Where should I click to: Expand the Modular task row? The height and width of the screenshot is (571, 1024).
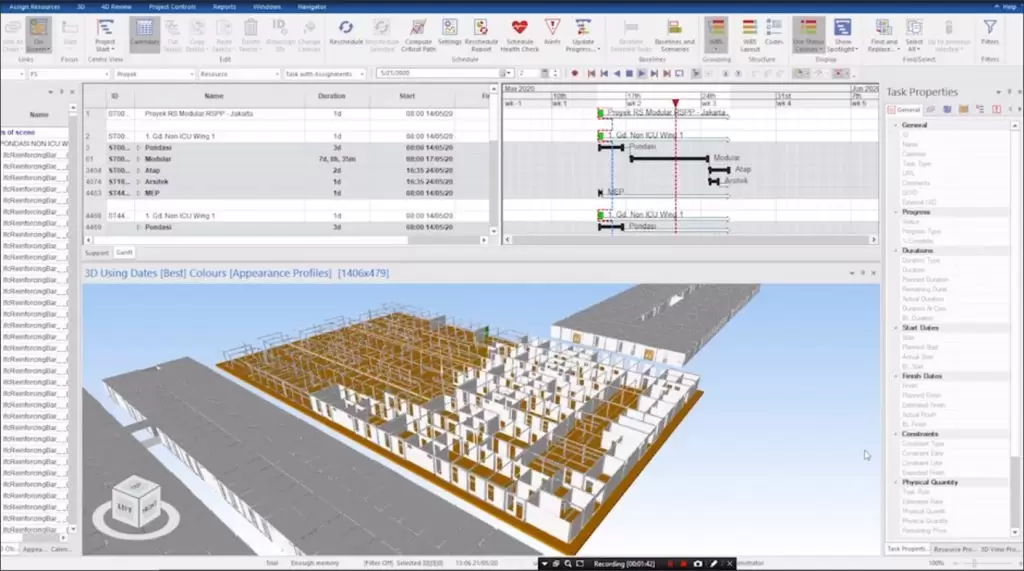[x=138, y=159]
